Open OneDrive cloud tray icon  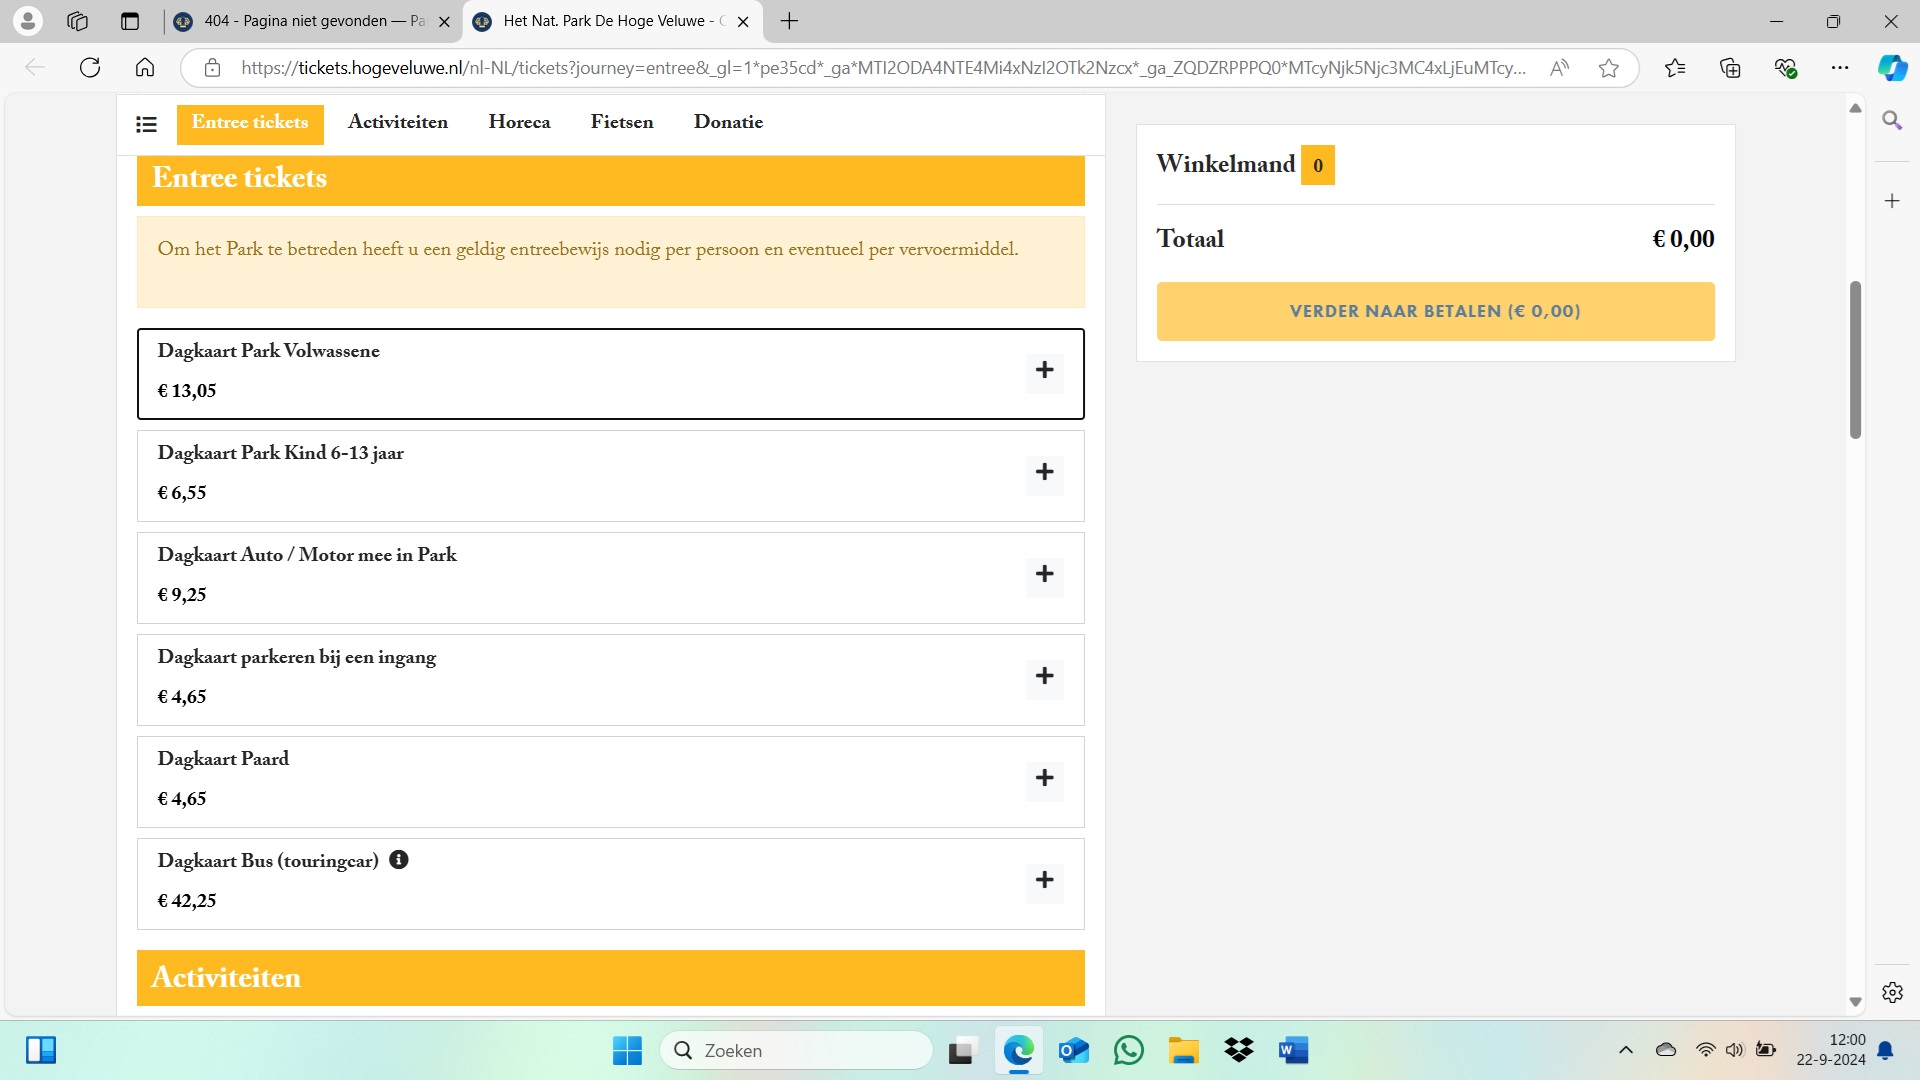(x=1666, y=1050)
